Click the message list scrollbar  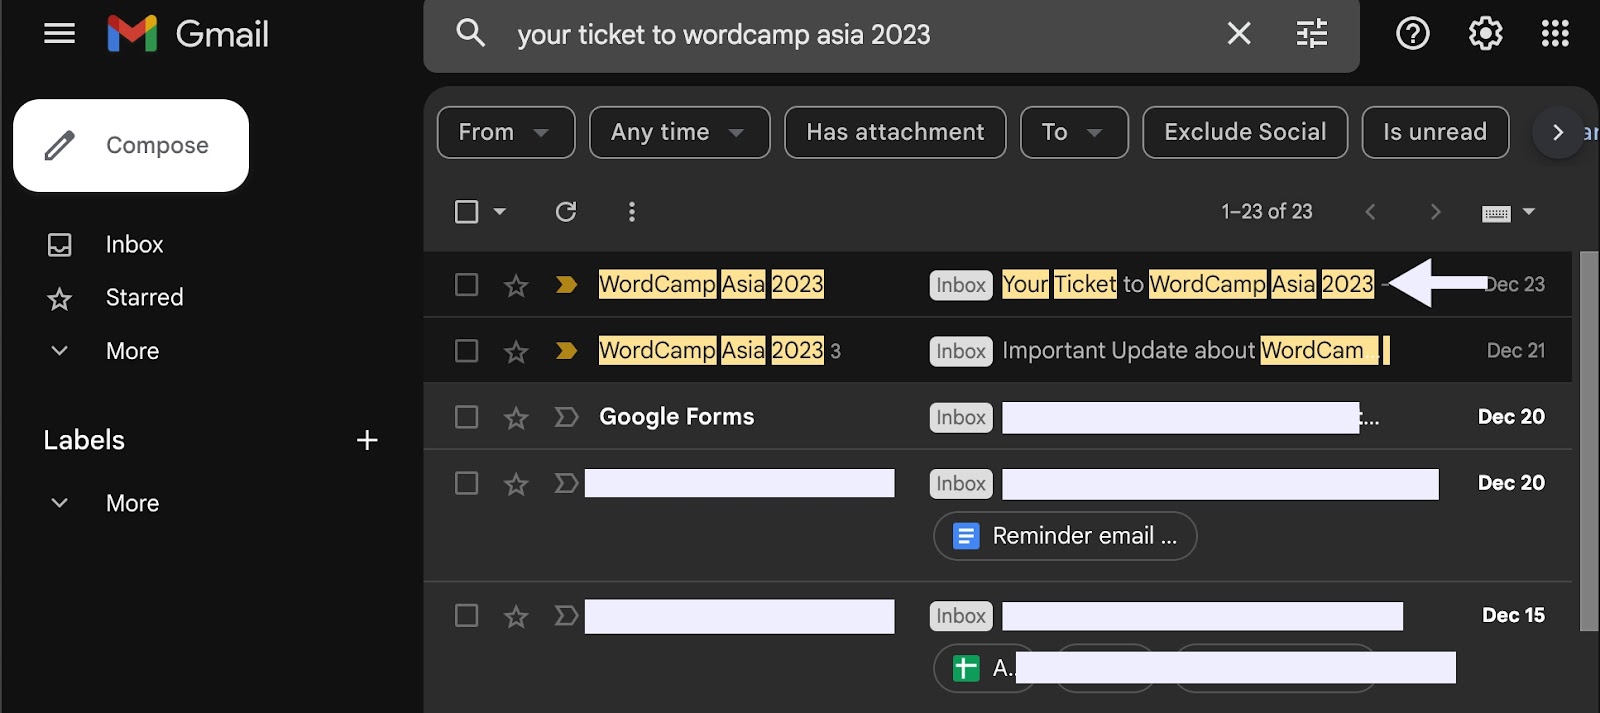[x=1588, y=440]
